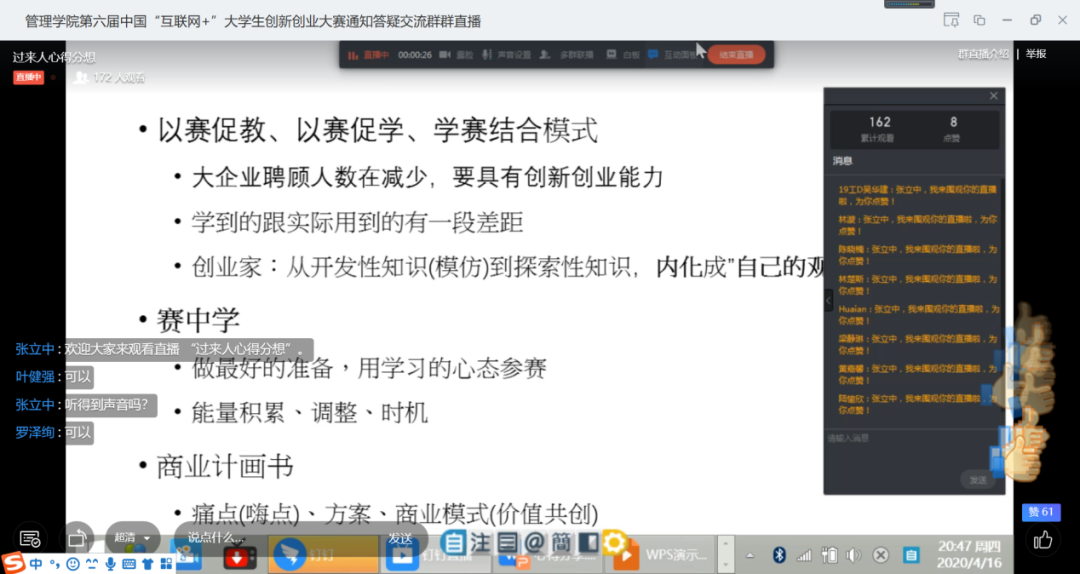The width and height of the screenshot is (1080, 574).
Task: Open the 超清 video quality dropdown
Action: coord(132,538)
